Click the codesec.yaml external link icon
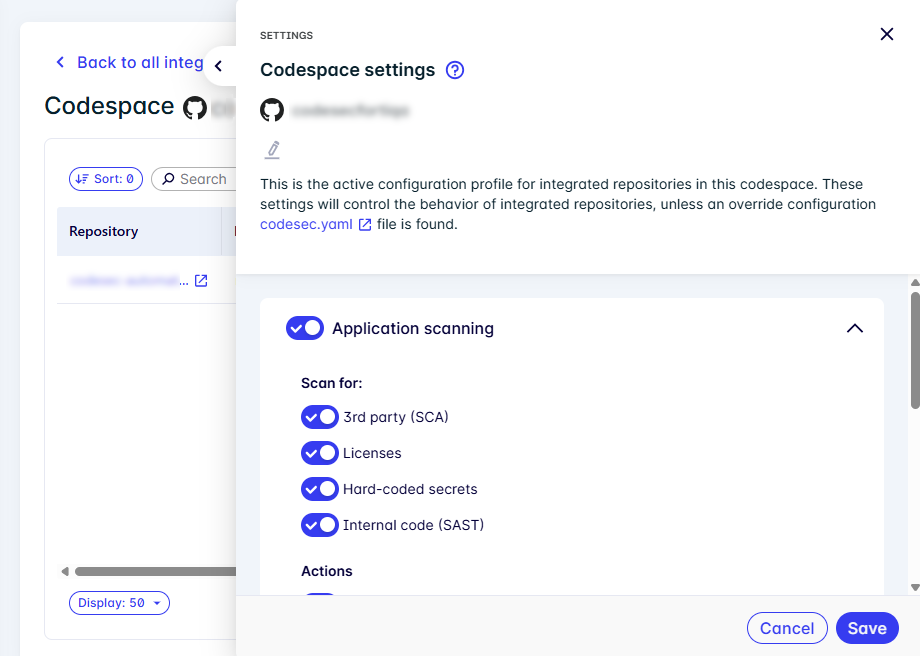The width and height of the screenshot is (920, 656). [x=365, y=225]
